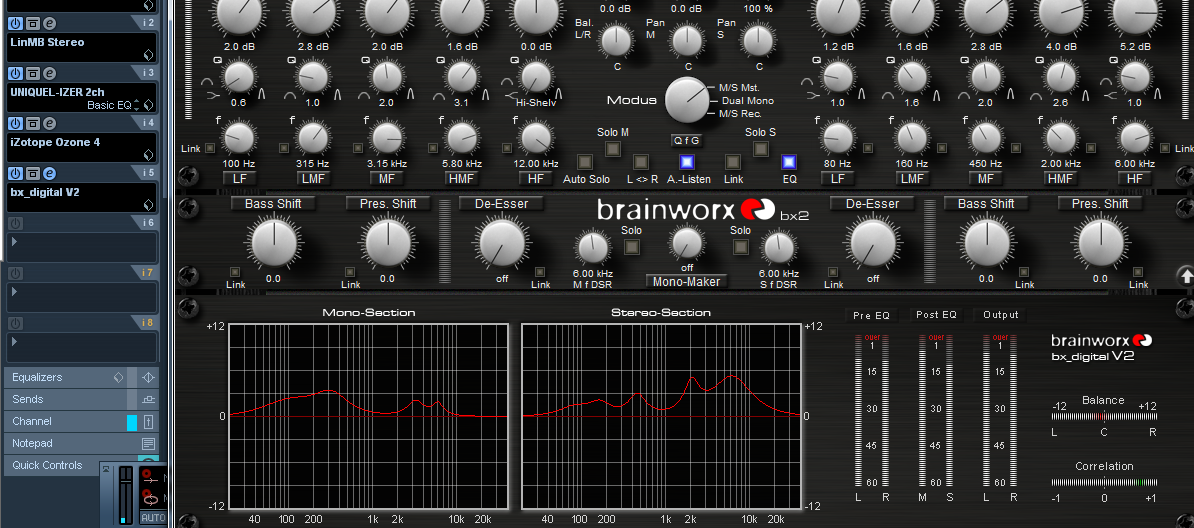Click the Post EQ meter label
Viewport: 1194px width, 528px height.
click(937, 315)
